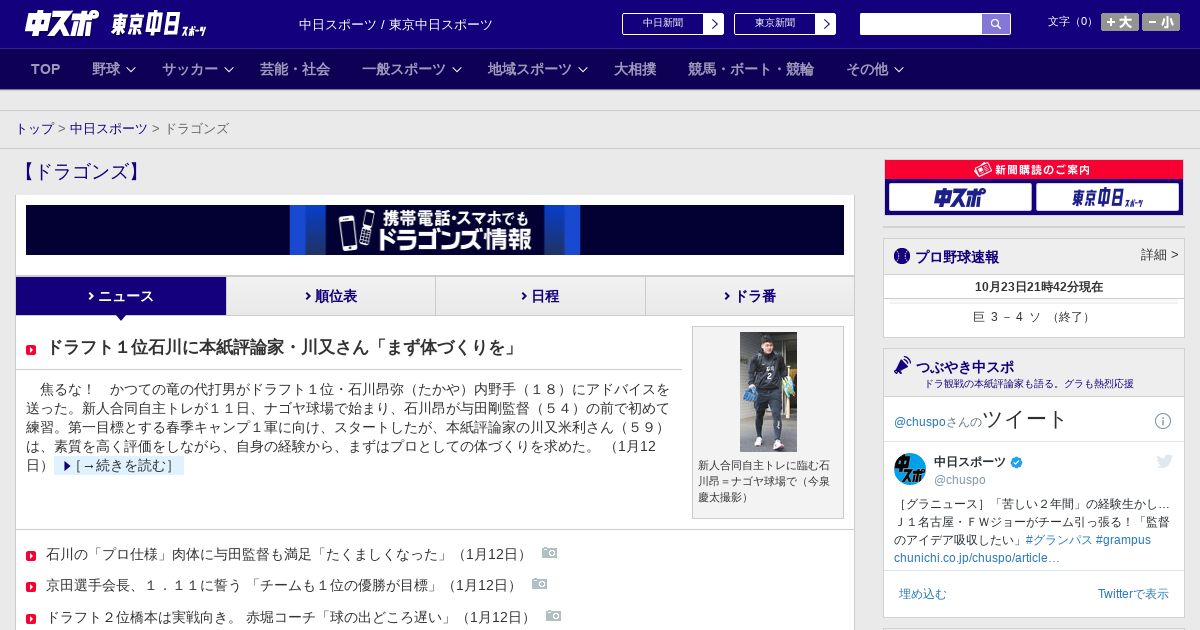Viewport: 1200px width, 630px height.
Task: Switch to the 順位表 tab
Action: point(331,296)
